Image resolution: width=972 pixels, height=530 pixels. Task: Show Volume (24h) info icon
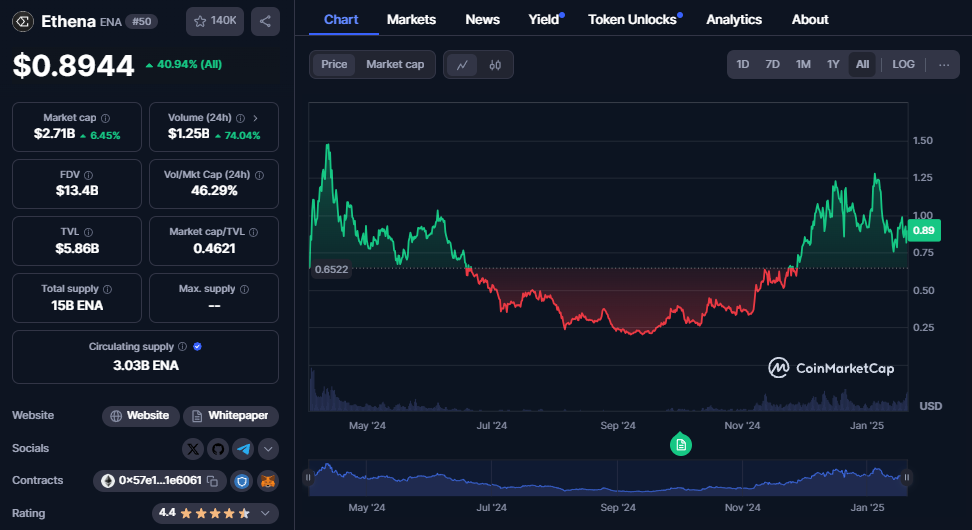(x=241, y=118)
